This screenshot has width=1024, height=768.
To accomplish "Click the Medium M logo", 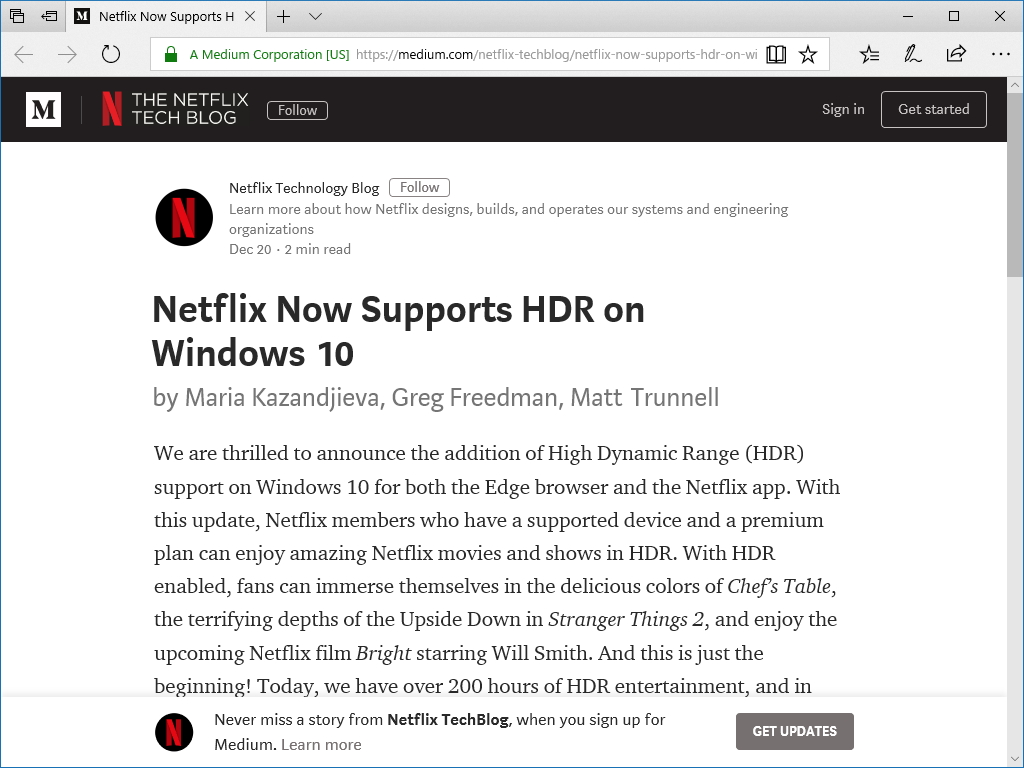I will click(x=42, y=109).
